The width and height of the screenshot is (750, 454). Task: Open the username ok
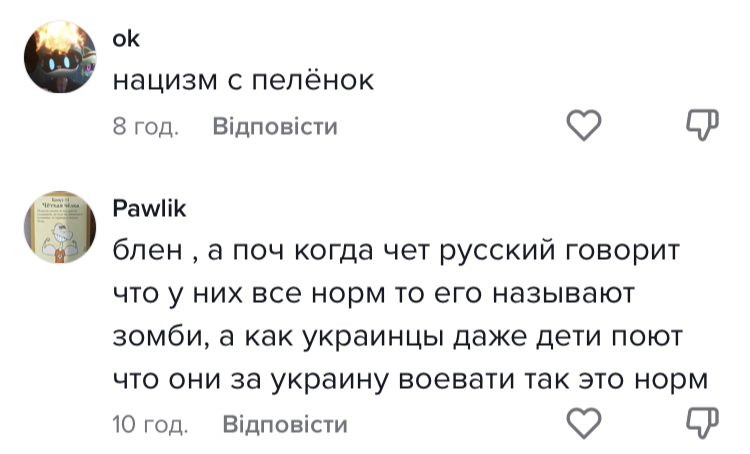click(x=127, y=39)
